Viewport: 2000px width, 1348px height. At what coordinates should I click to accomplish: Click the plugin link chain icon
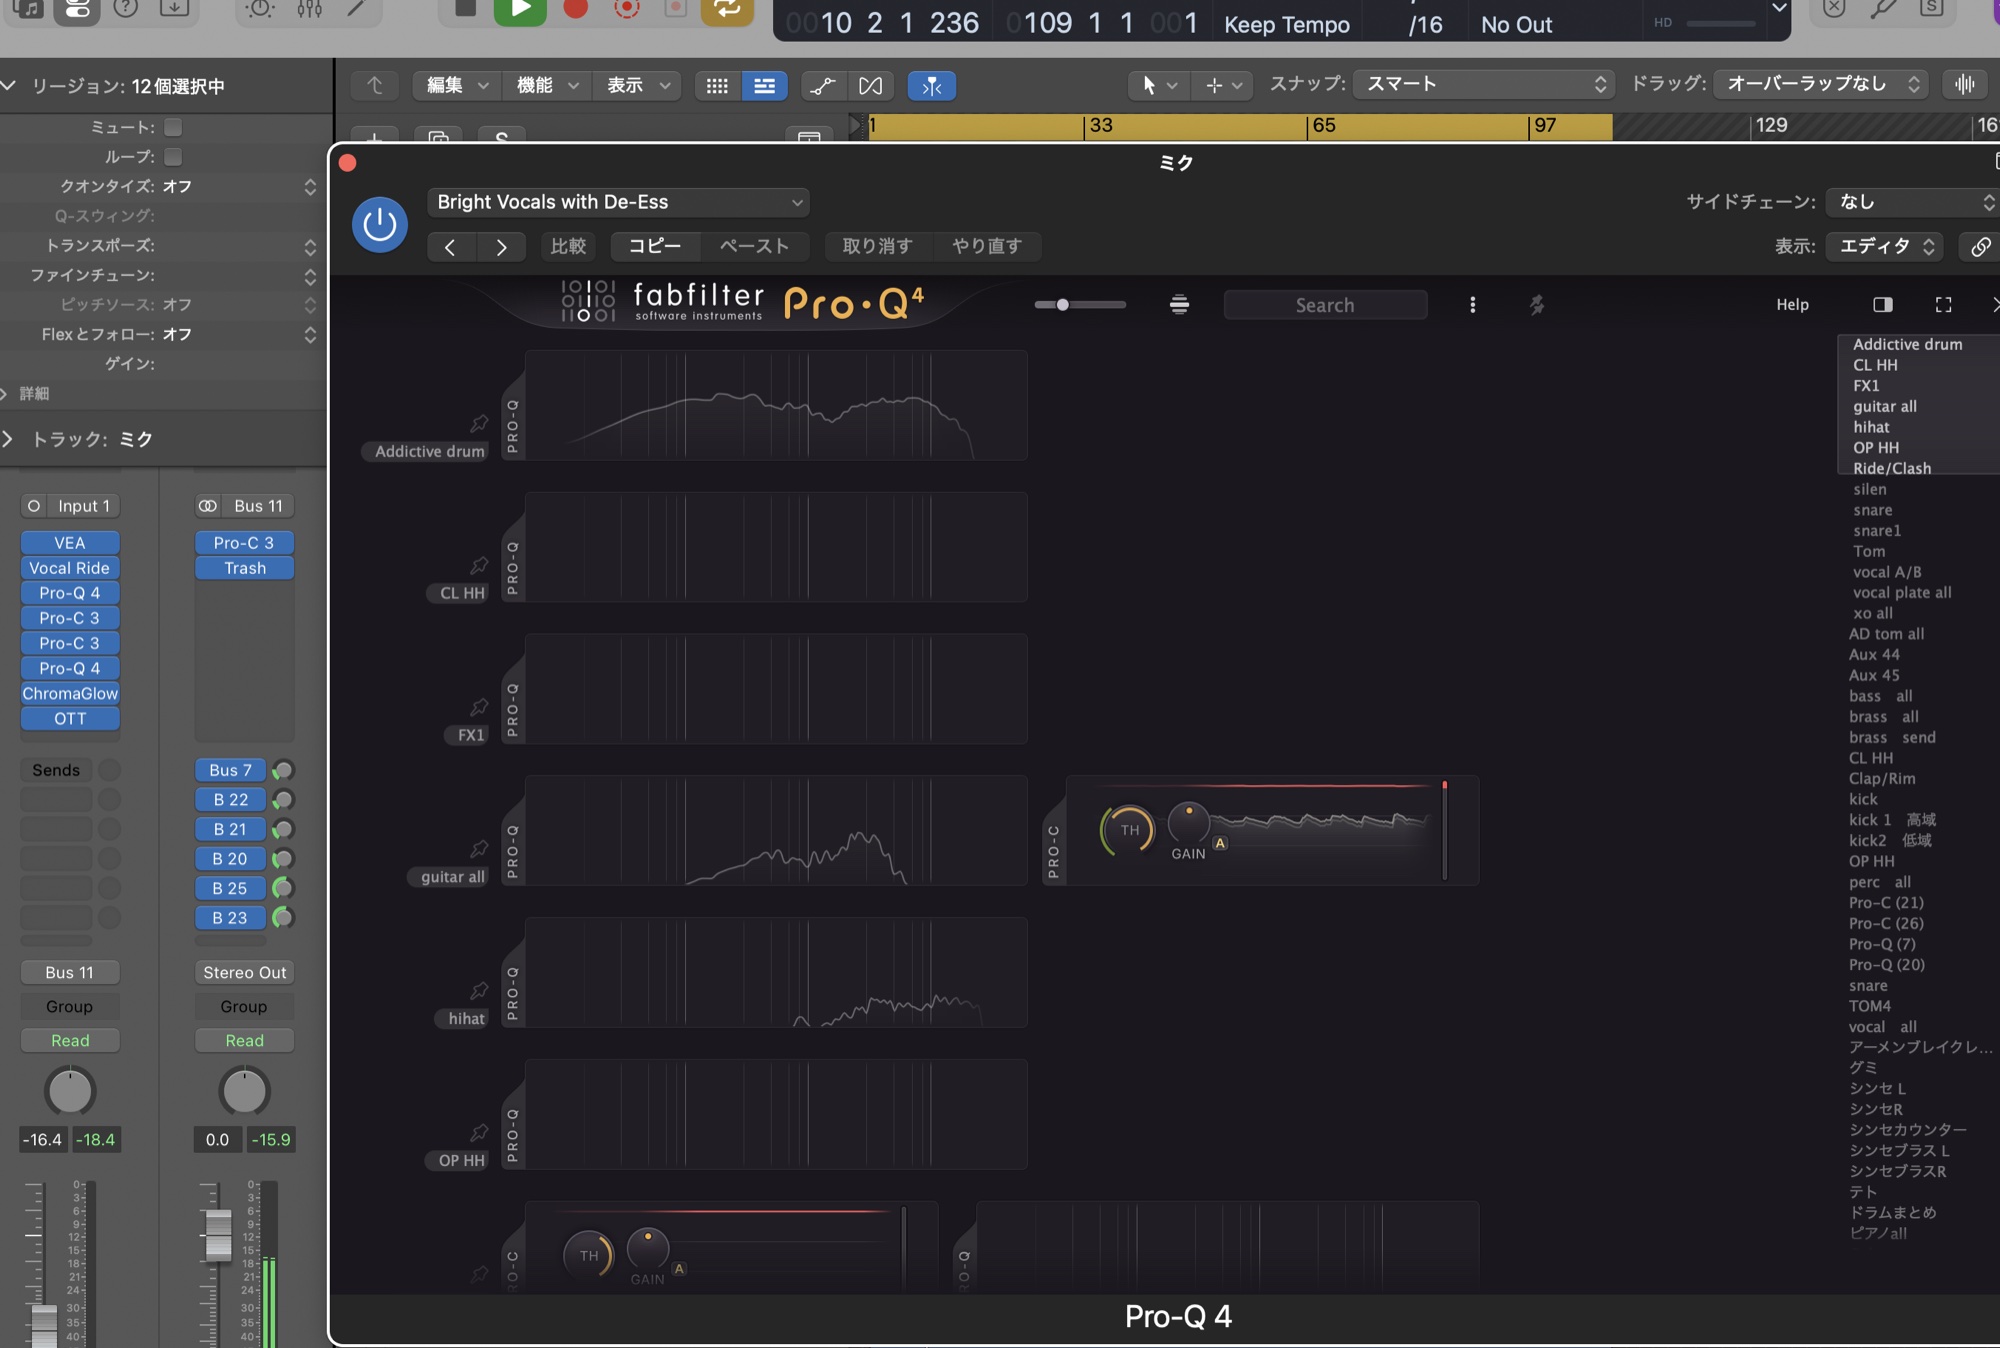(x=1980, y=247)
